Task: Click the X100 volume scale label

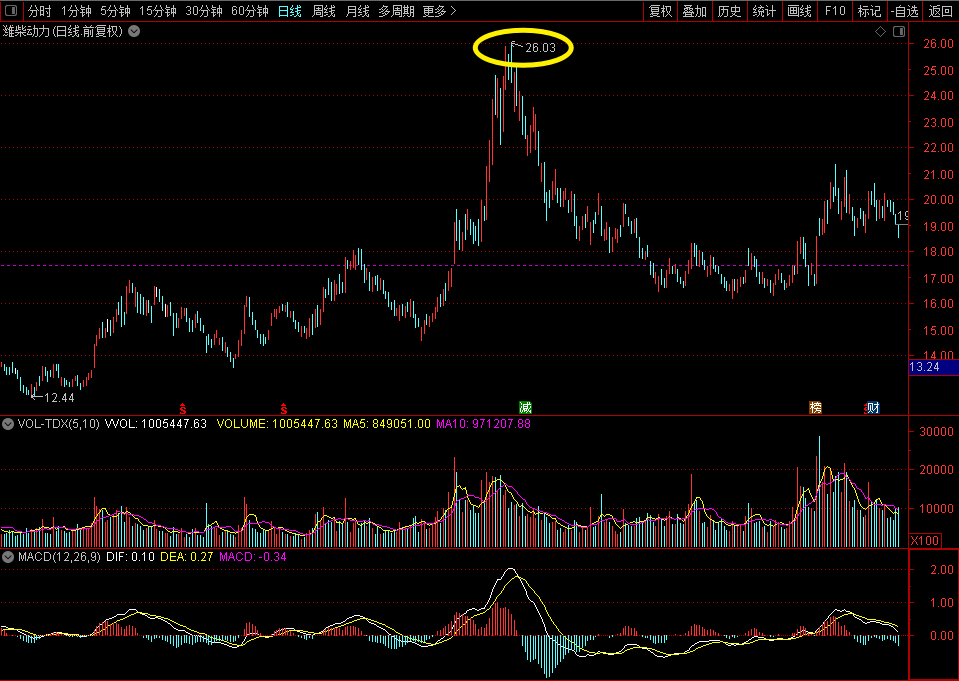Action: (x=925, y=540)
